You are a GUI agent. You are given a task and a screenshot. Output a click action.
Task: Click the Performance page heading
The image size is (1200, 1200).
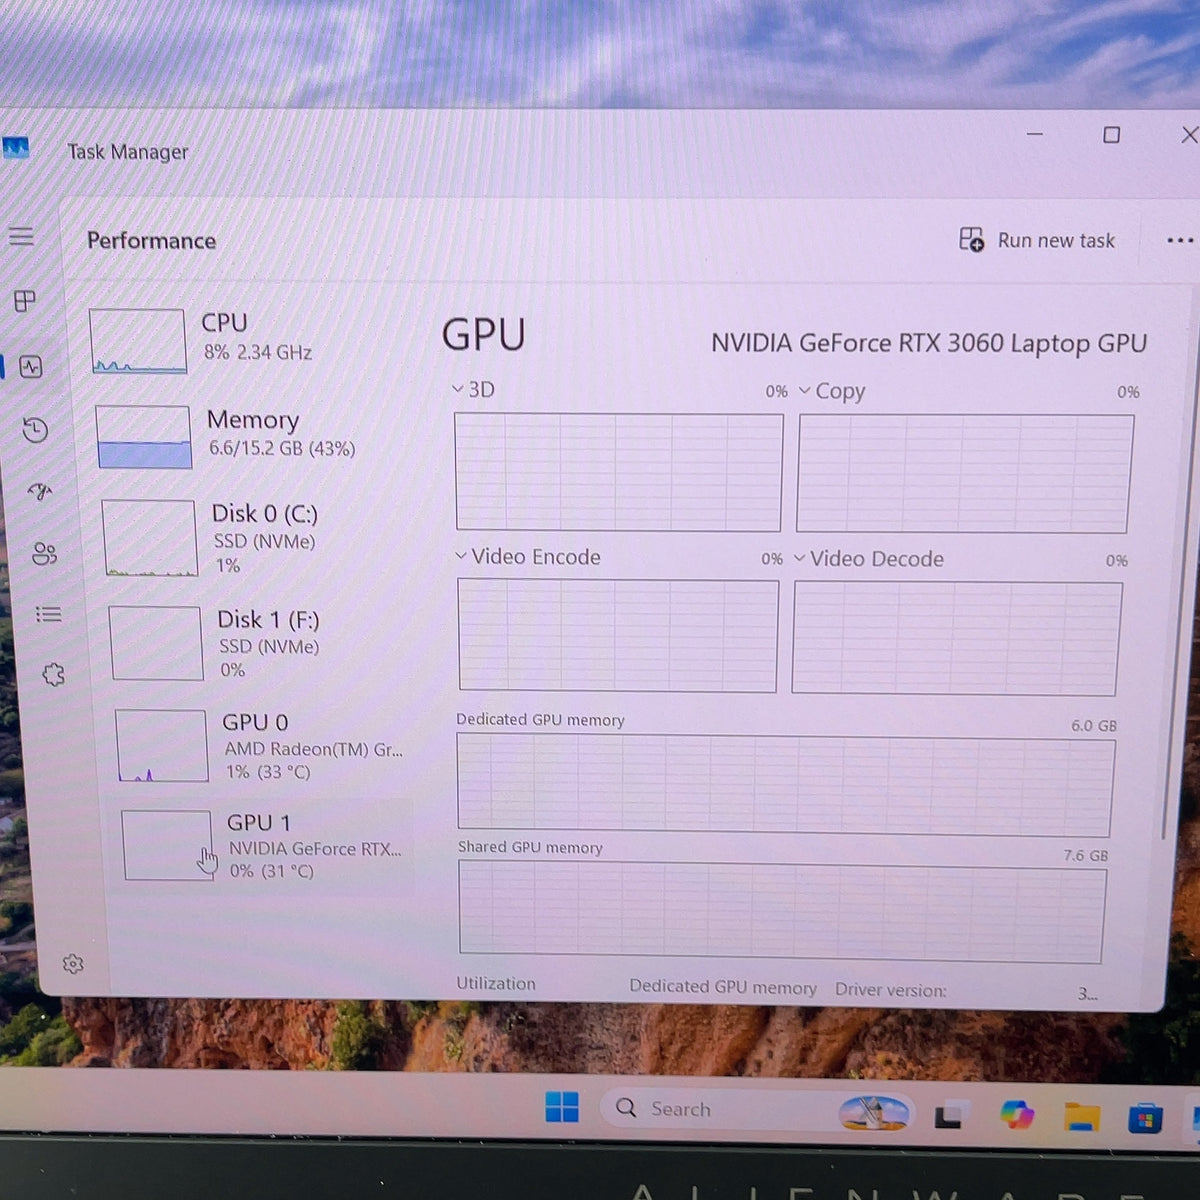[x=151, y=240]
